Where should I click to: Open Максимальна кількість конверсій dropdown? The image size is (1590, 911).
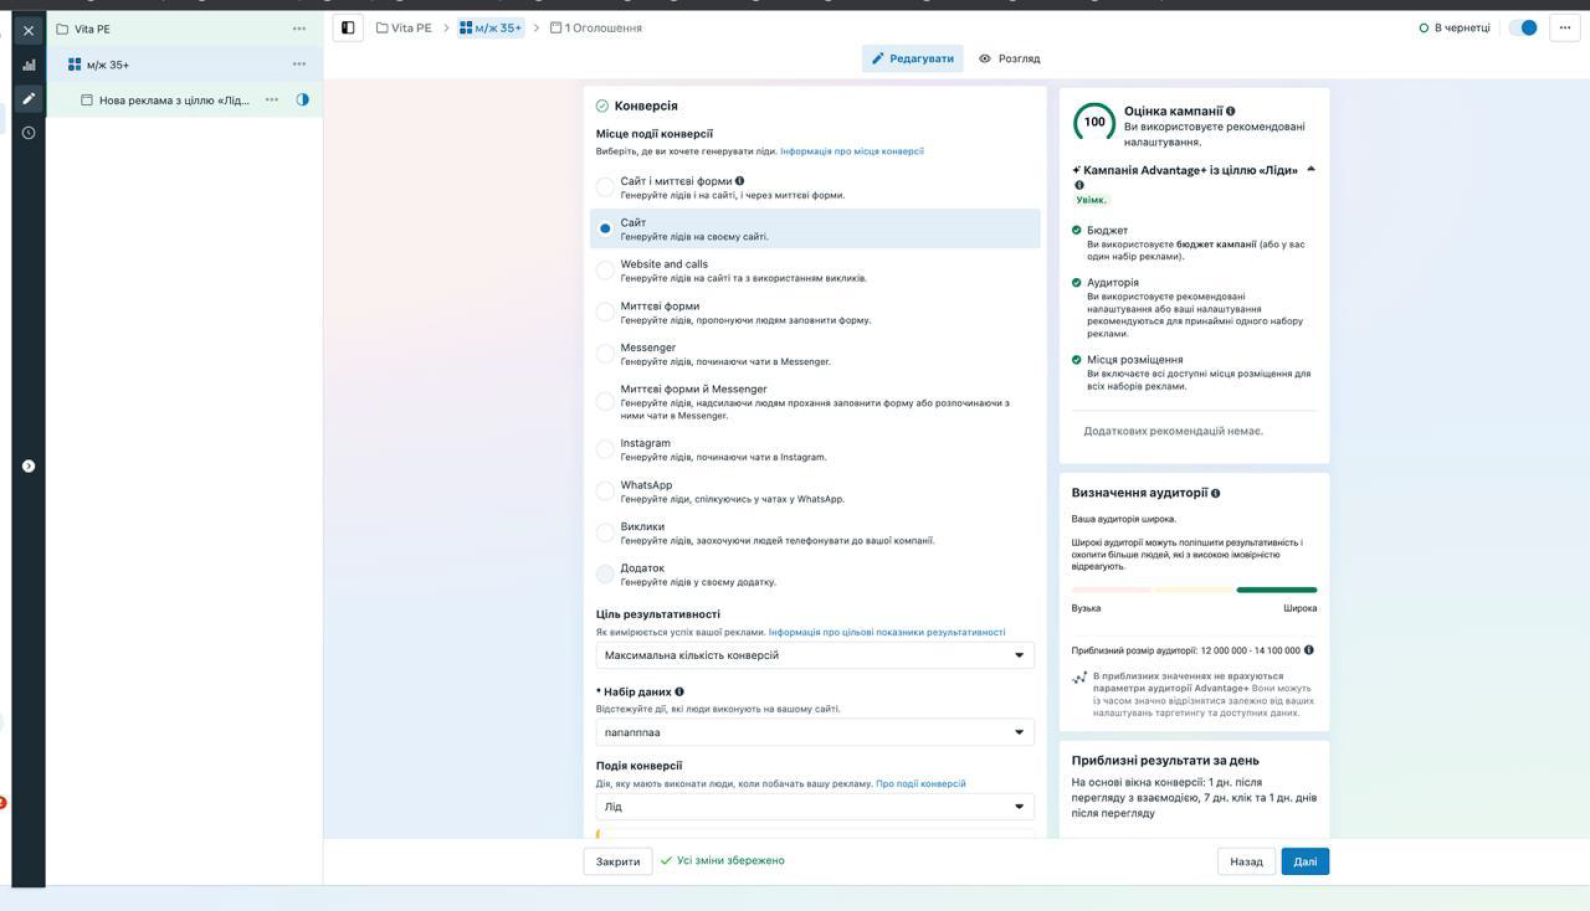pyautogui.click(x=814, y=655)
